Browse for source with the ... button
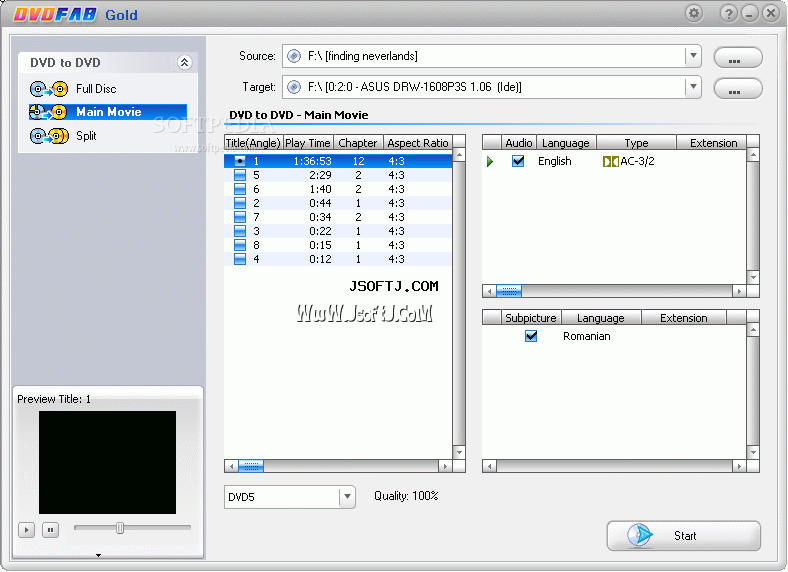 click(x=738, y=57)
